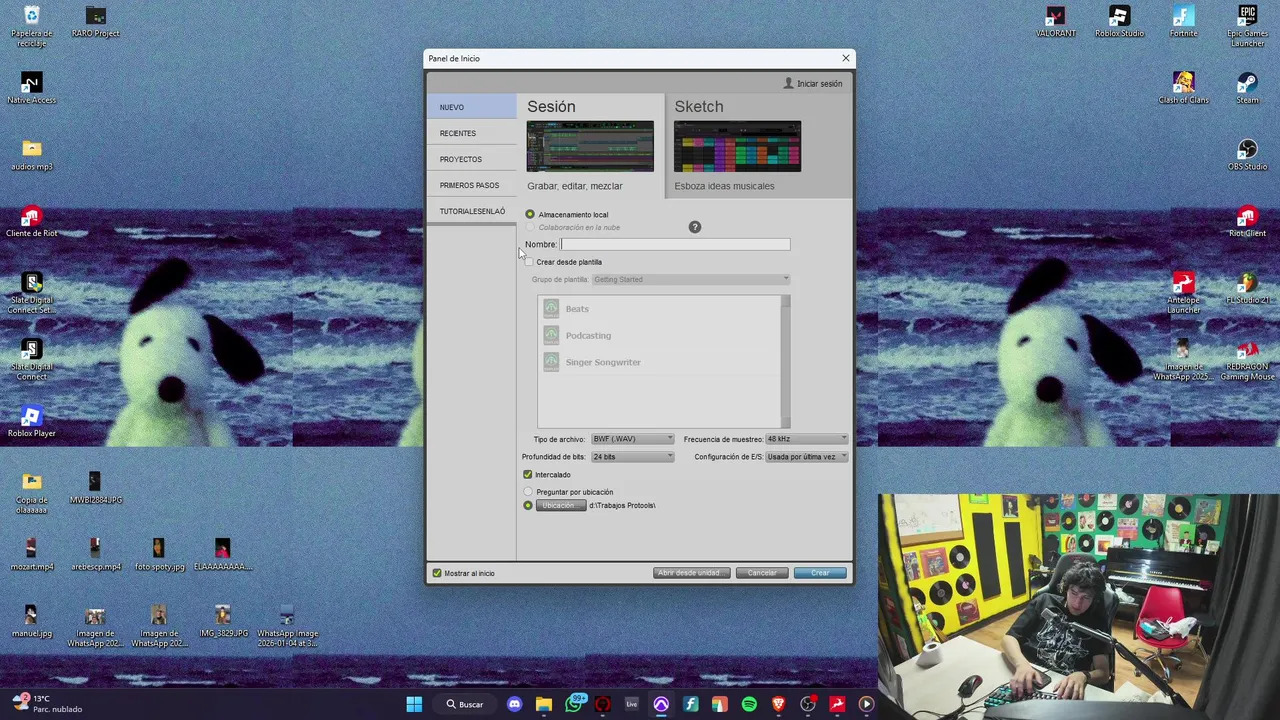Open the Configuración de E/S dropdown
The height and width of the screenshot is (720, 1280).
(x=806, y=457)
